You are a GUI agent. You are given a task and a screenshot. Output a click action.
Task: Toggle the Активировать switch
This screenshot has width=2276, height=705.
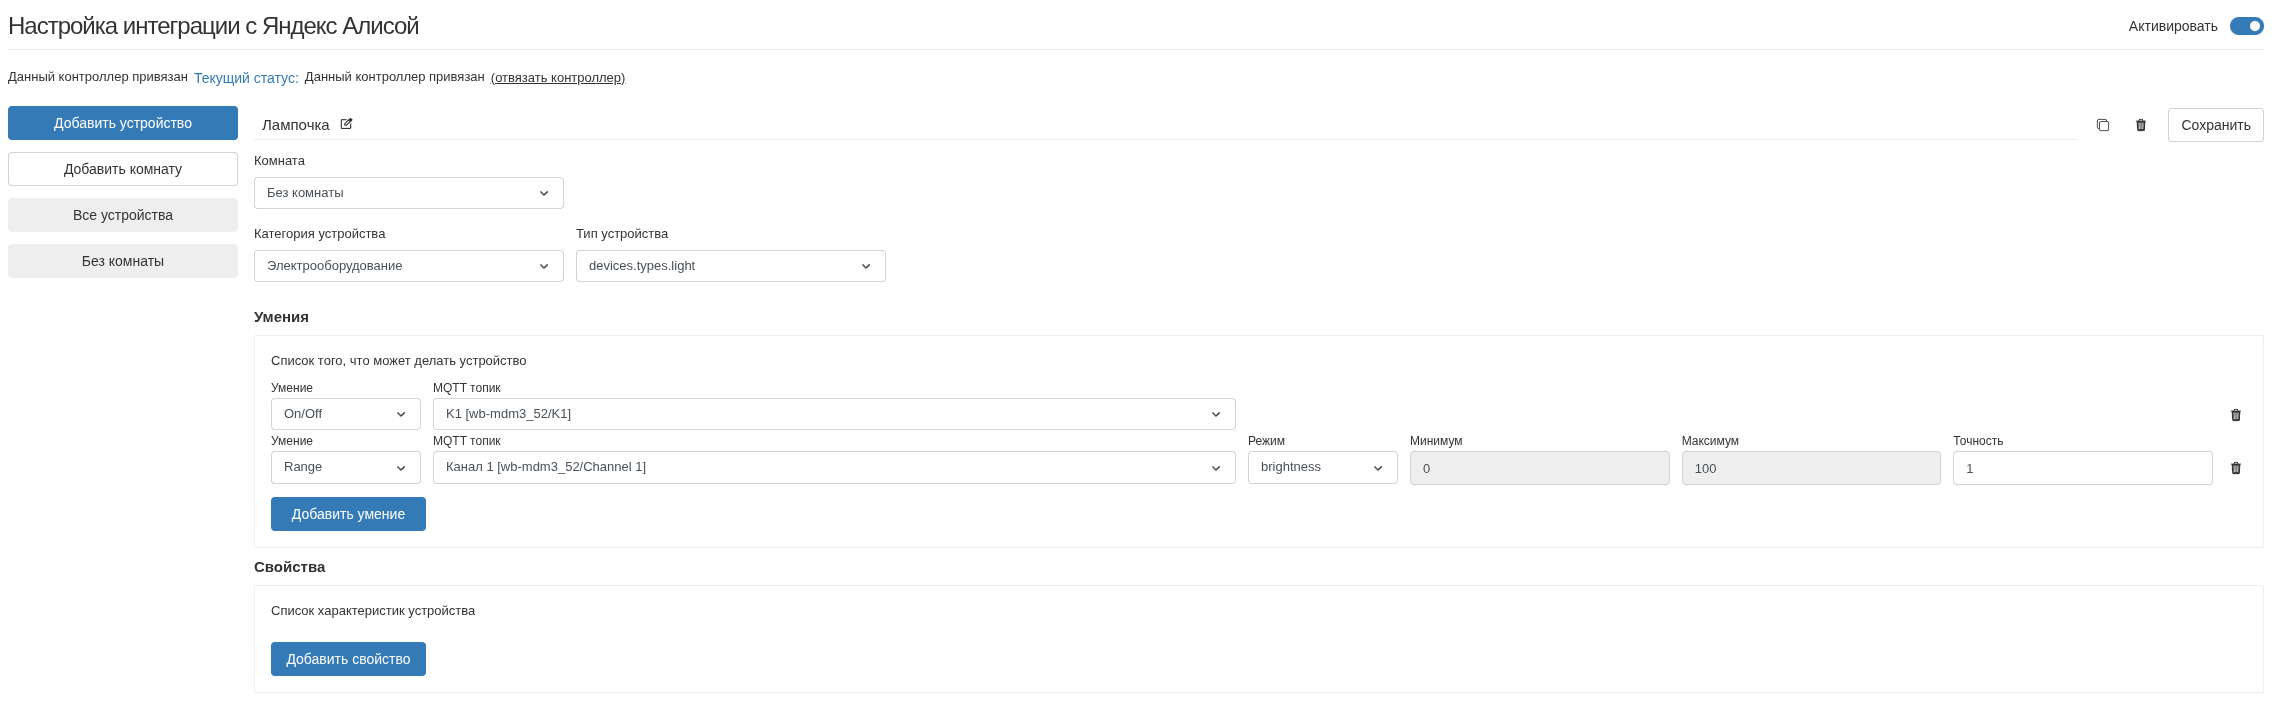(x=2246, y=26)
